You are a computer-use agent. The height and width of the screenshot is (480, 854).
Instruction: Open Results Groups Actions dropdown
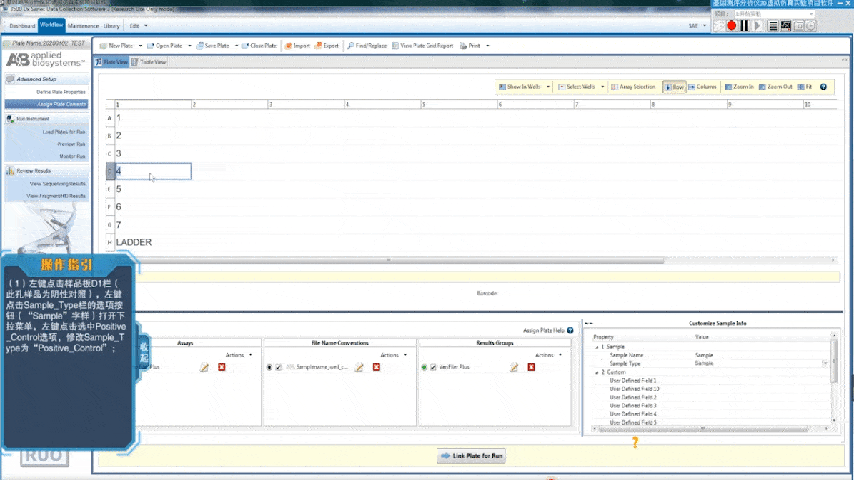[548, 355]
